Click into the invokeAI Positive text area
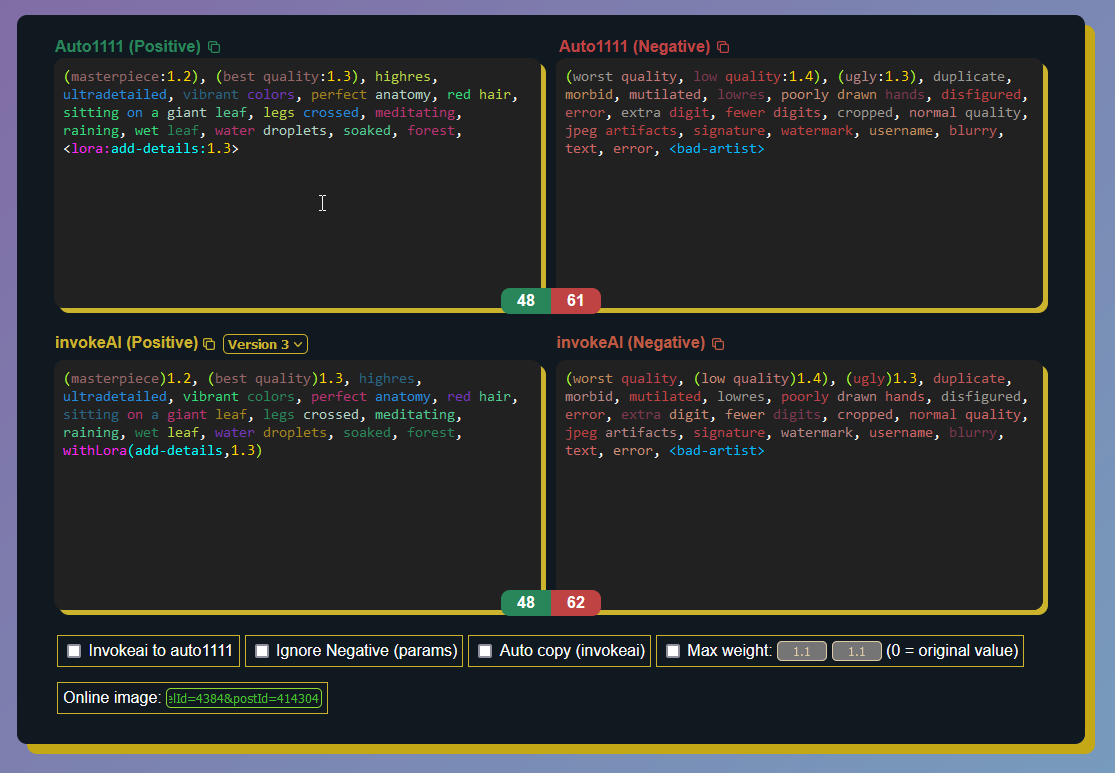Screen dimensions: 1115x773 297,486
